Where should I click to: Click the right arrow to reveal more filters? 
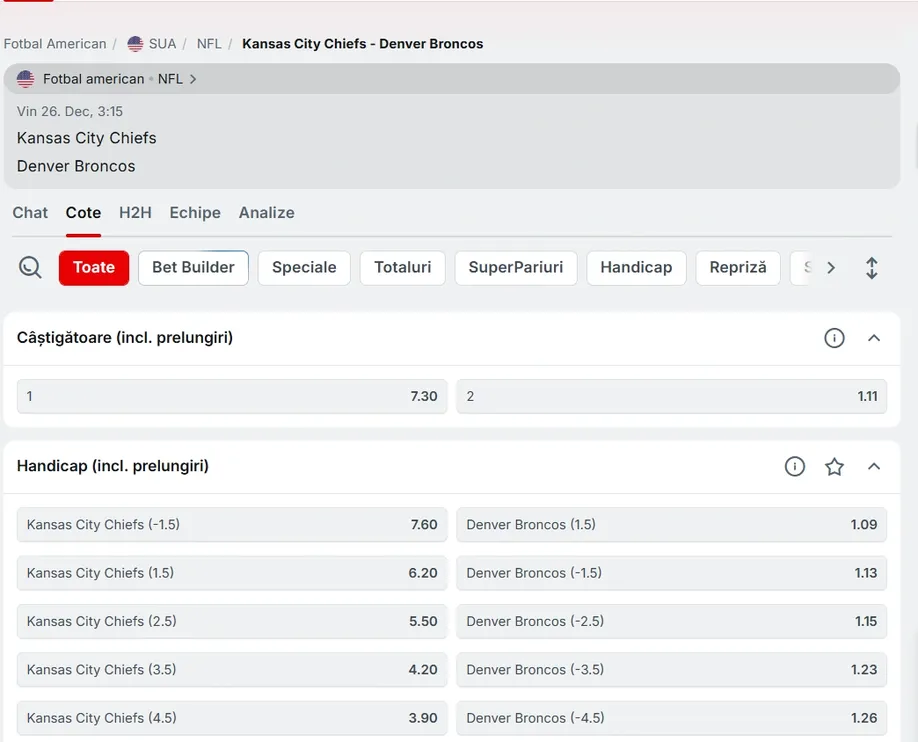click(831, 267)
